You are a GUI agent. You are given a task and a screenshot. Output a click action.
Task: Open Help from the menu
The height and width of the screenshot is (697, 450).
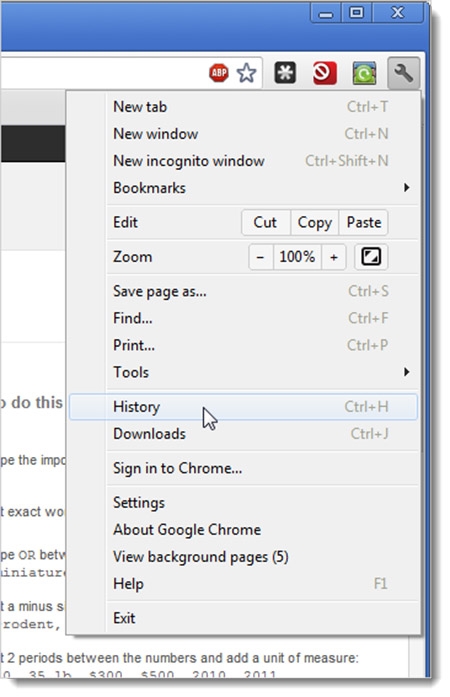click(x=244, y=584)
